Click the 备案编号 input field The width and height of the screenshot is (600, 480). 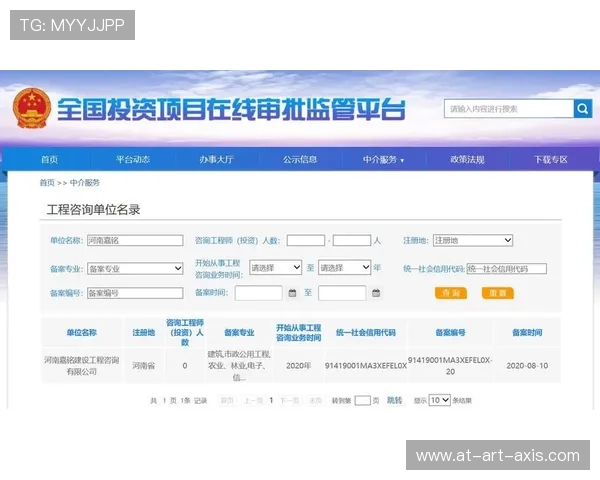tap(135, 293)
